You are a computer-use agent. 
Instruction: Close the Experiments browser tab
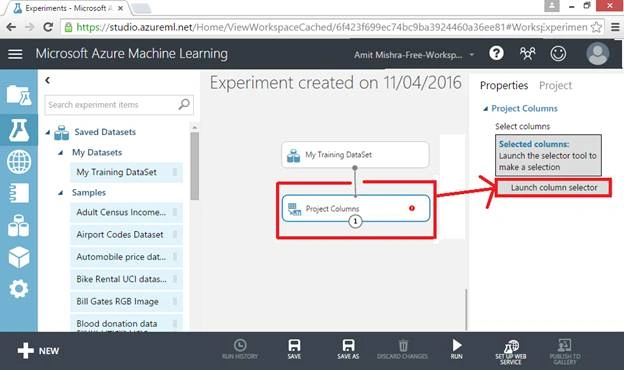[x=121, y=8]
